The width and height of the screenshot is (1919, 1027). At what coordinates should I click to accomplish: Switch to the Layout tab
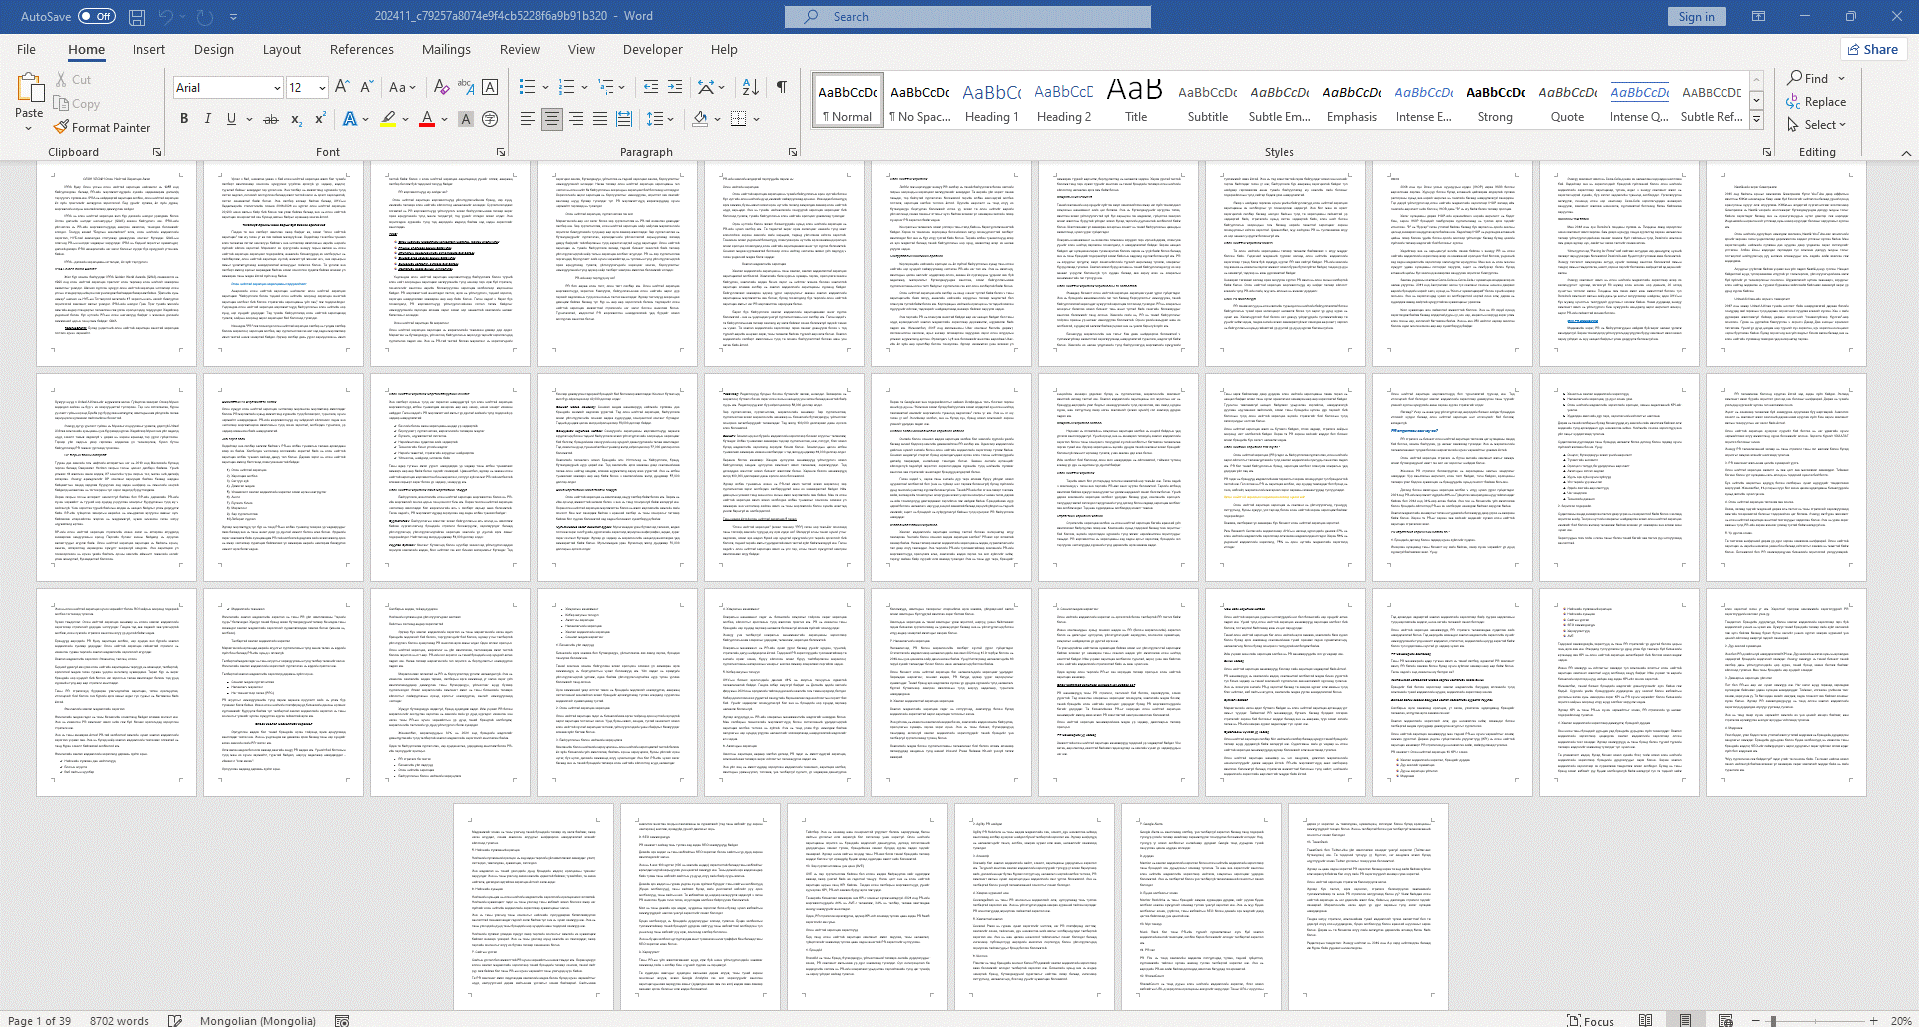coord(282,49)
